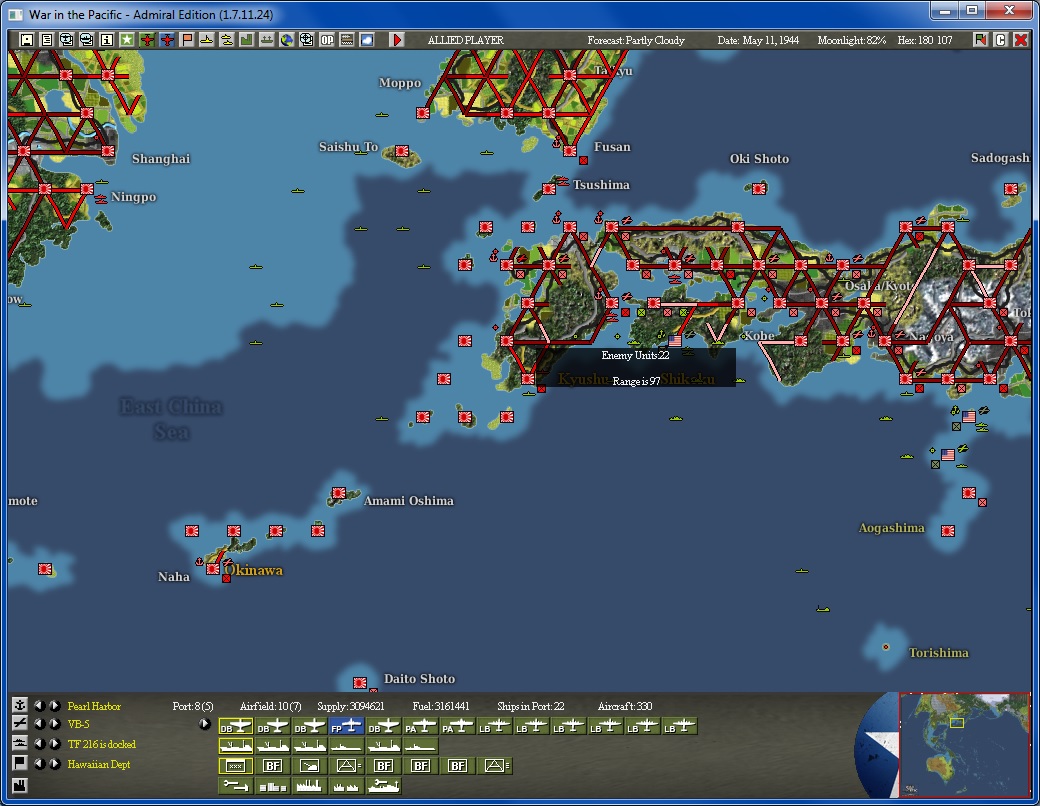
Task: Click the double yellow ships toolbar icon
Action: point(226,40)
